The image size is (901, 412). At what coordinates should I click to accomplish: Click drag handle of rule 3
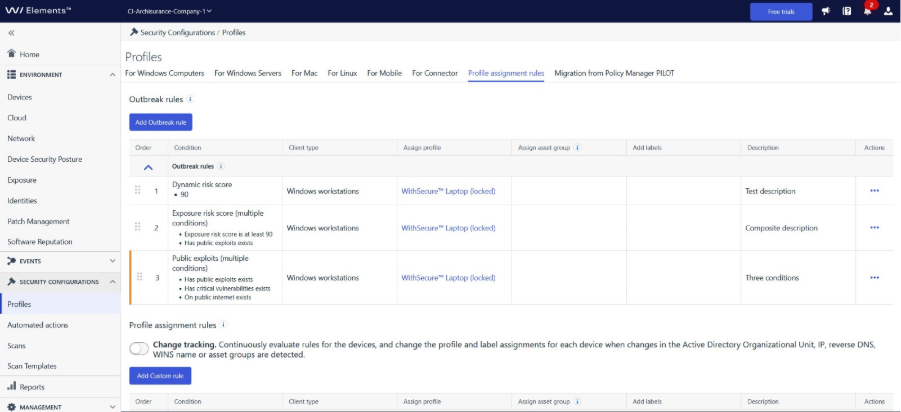139,278
